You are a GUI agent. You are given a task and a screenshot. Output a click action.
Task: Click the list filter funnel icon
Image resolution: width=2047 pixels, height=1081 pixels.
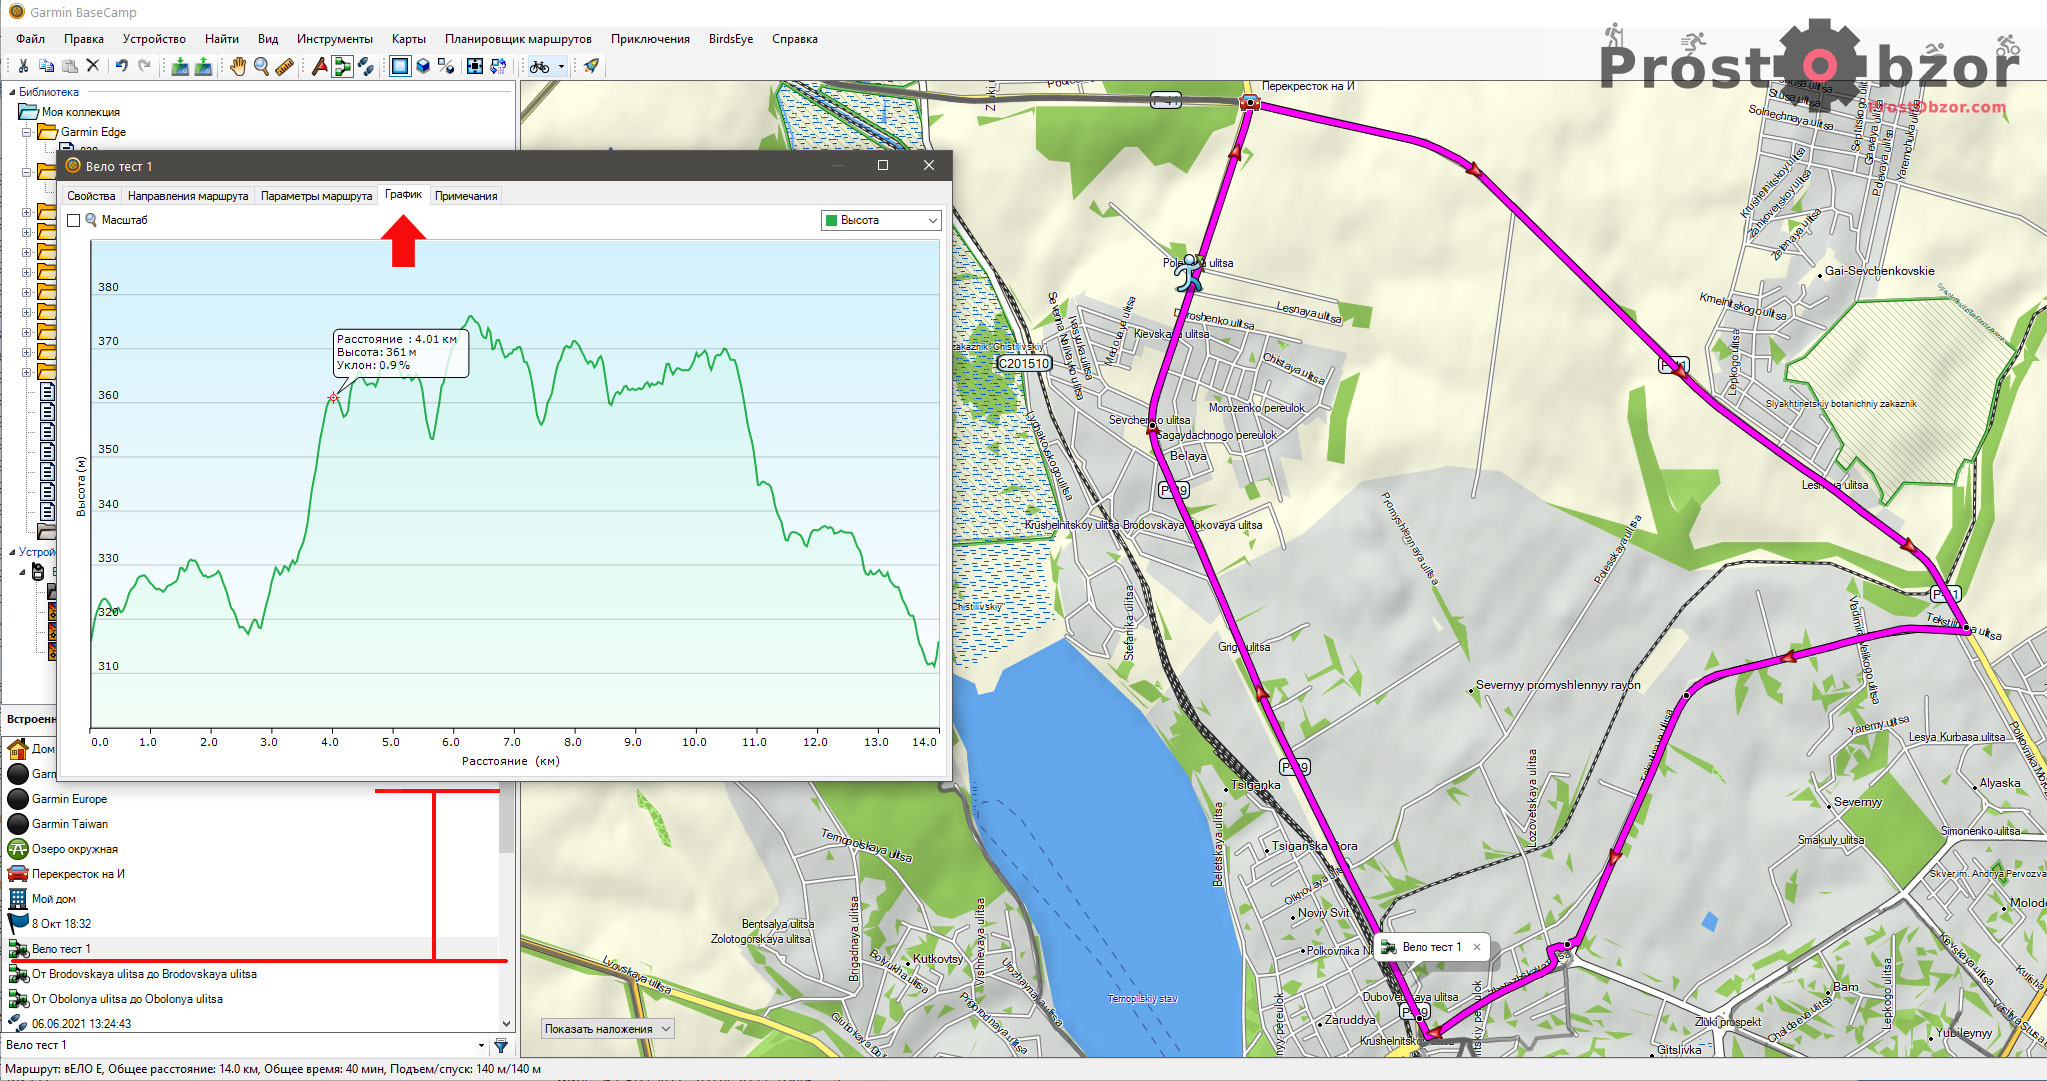(x=501, y=1045)
